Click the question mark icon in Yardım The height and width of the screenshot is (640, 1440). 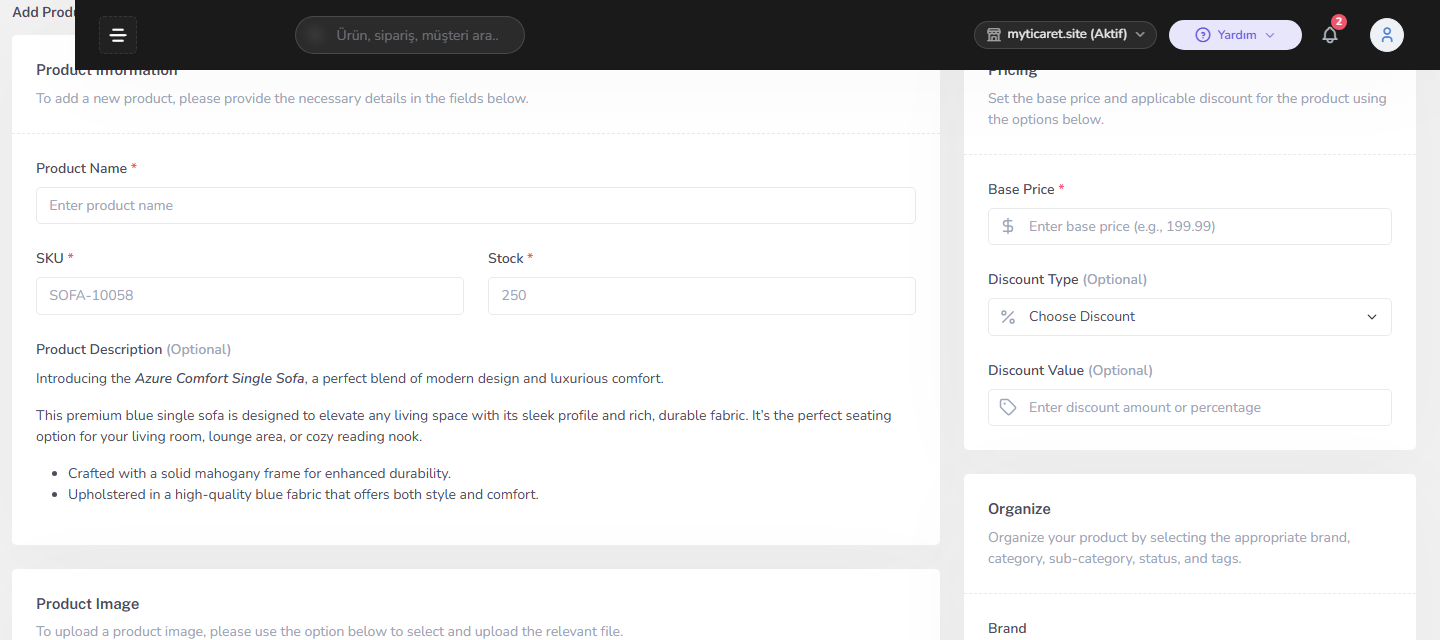pos(1203,35)
